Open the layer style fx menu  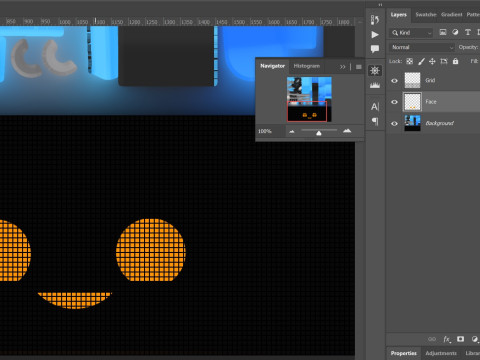pyautogui.click(x=447, y=339)
